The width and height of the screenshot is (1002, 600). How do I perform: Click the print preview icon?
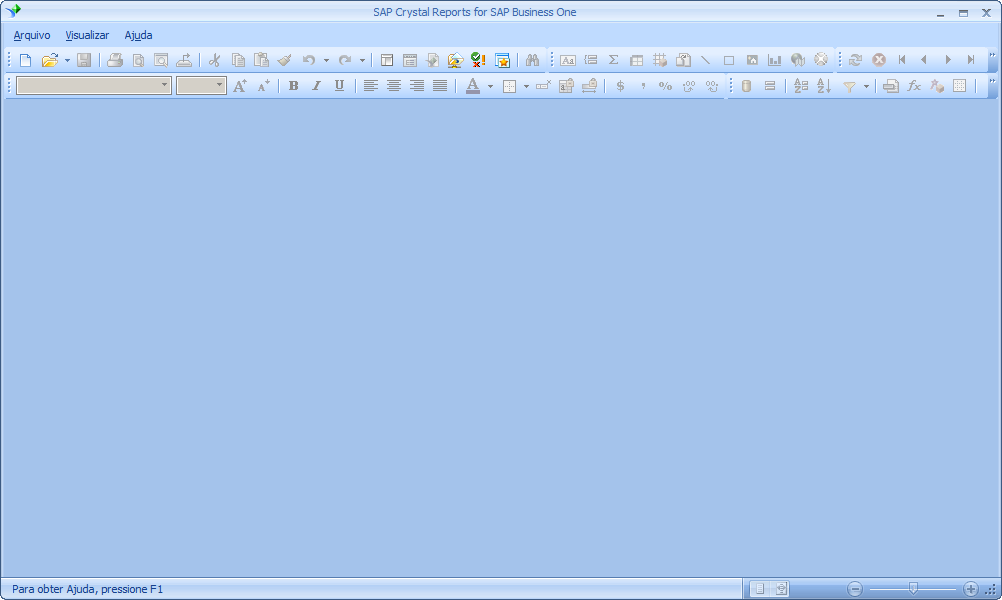(x=138, y=60)
